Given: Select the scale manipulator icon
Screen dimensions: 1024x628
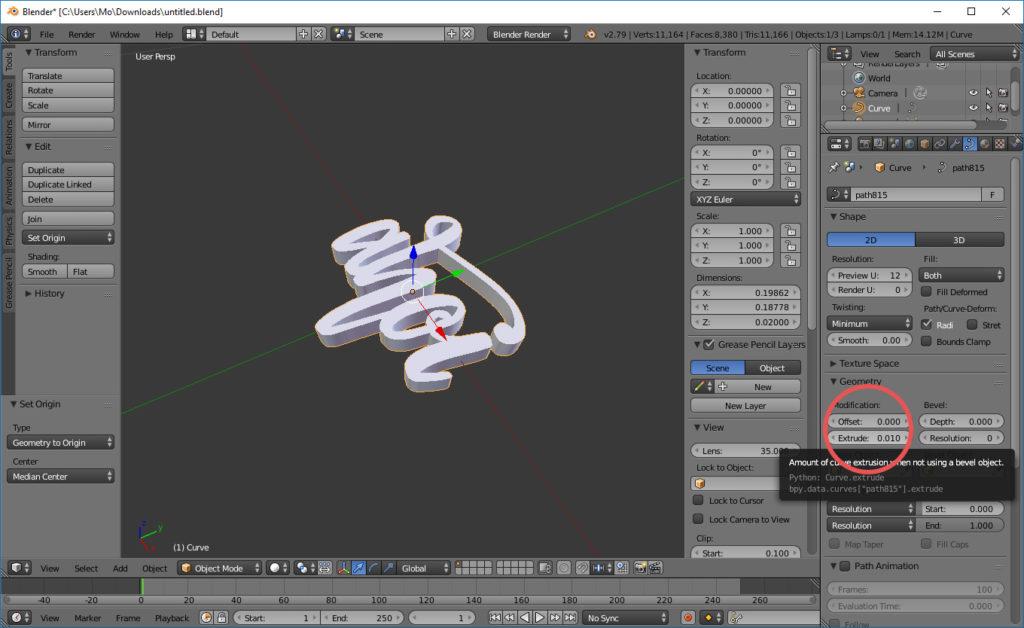Looking at the screenshot, I should pyautogui.click(x=389, y=568).
